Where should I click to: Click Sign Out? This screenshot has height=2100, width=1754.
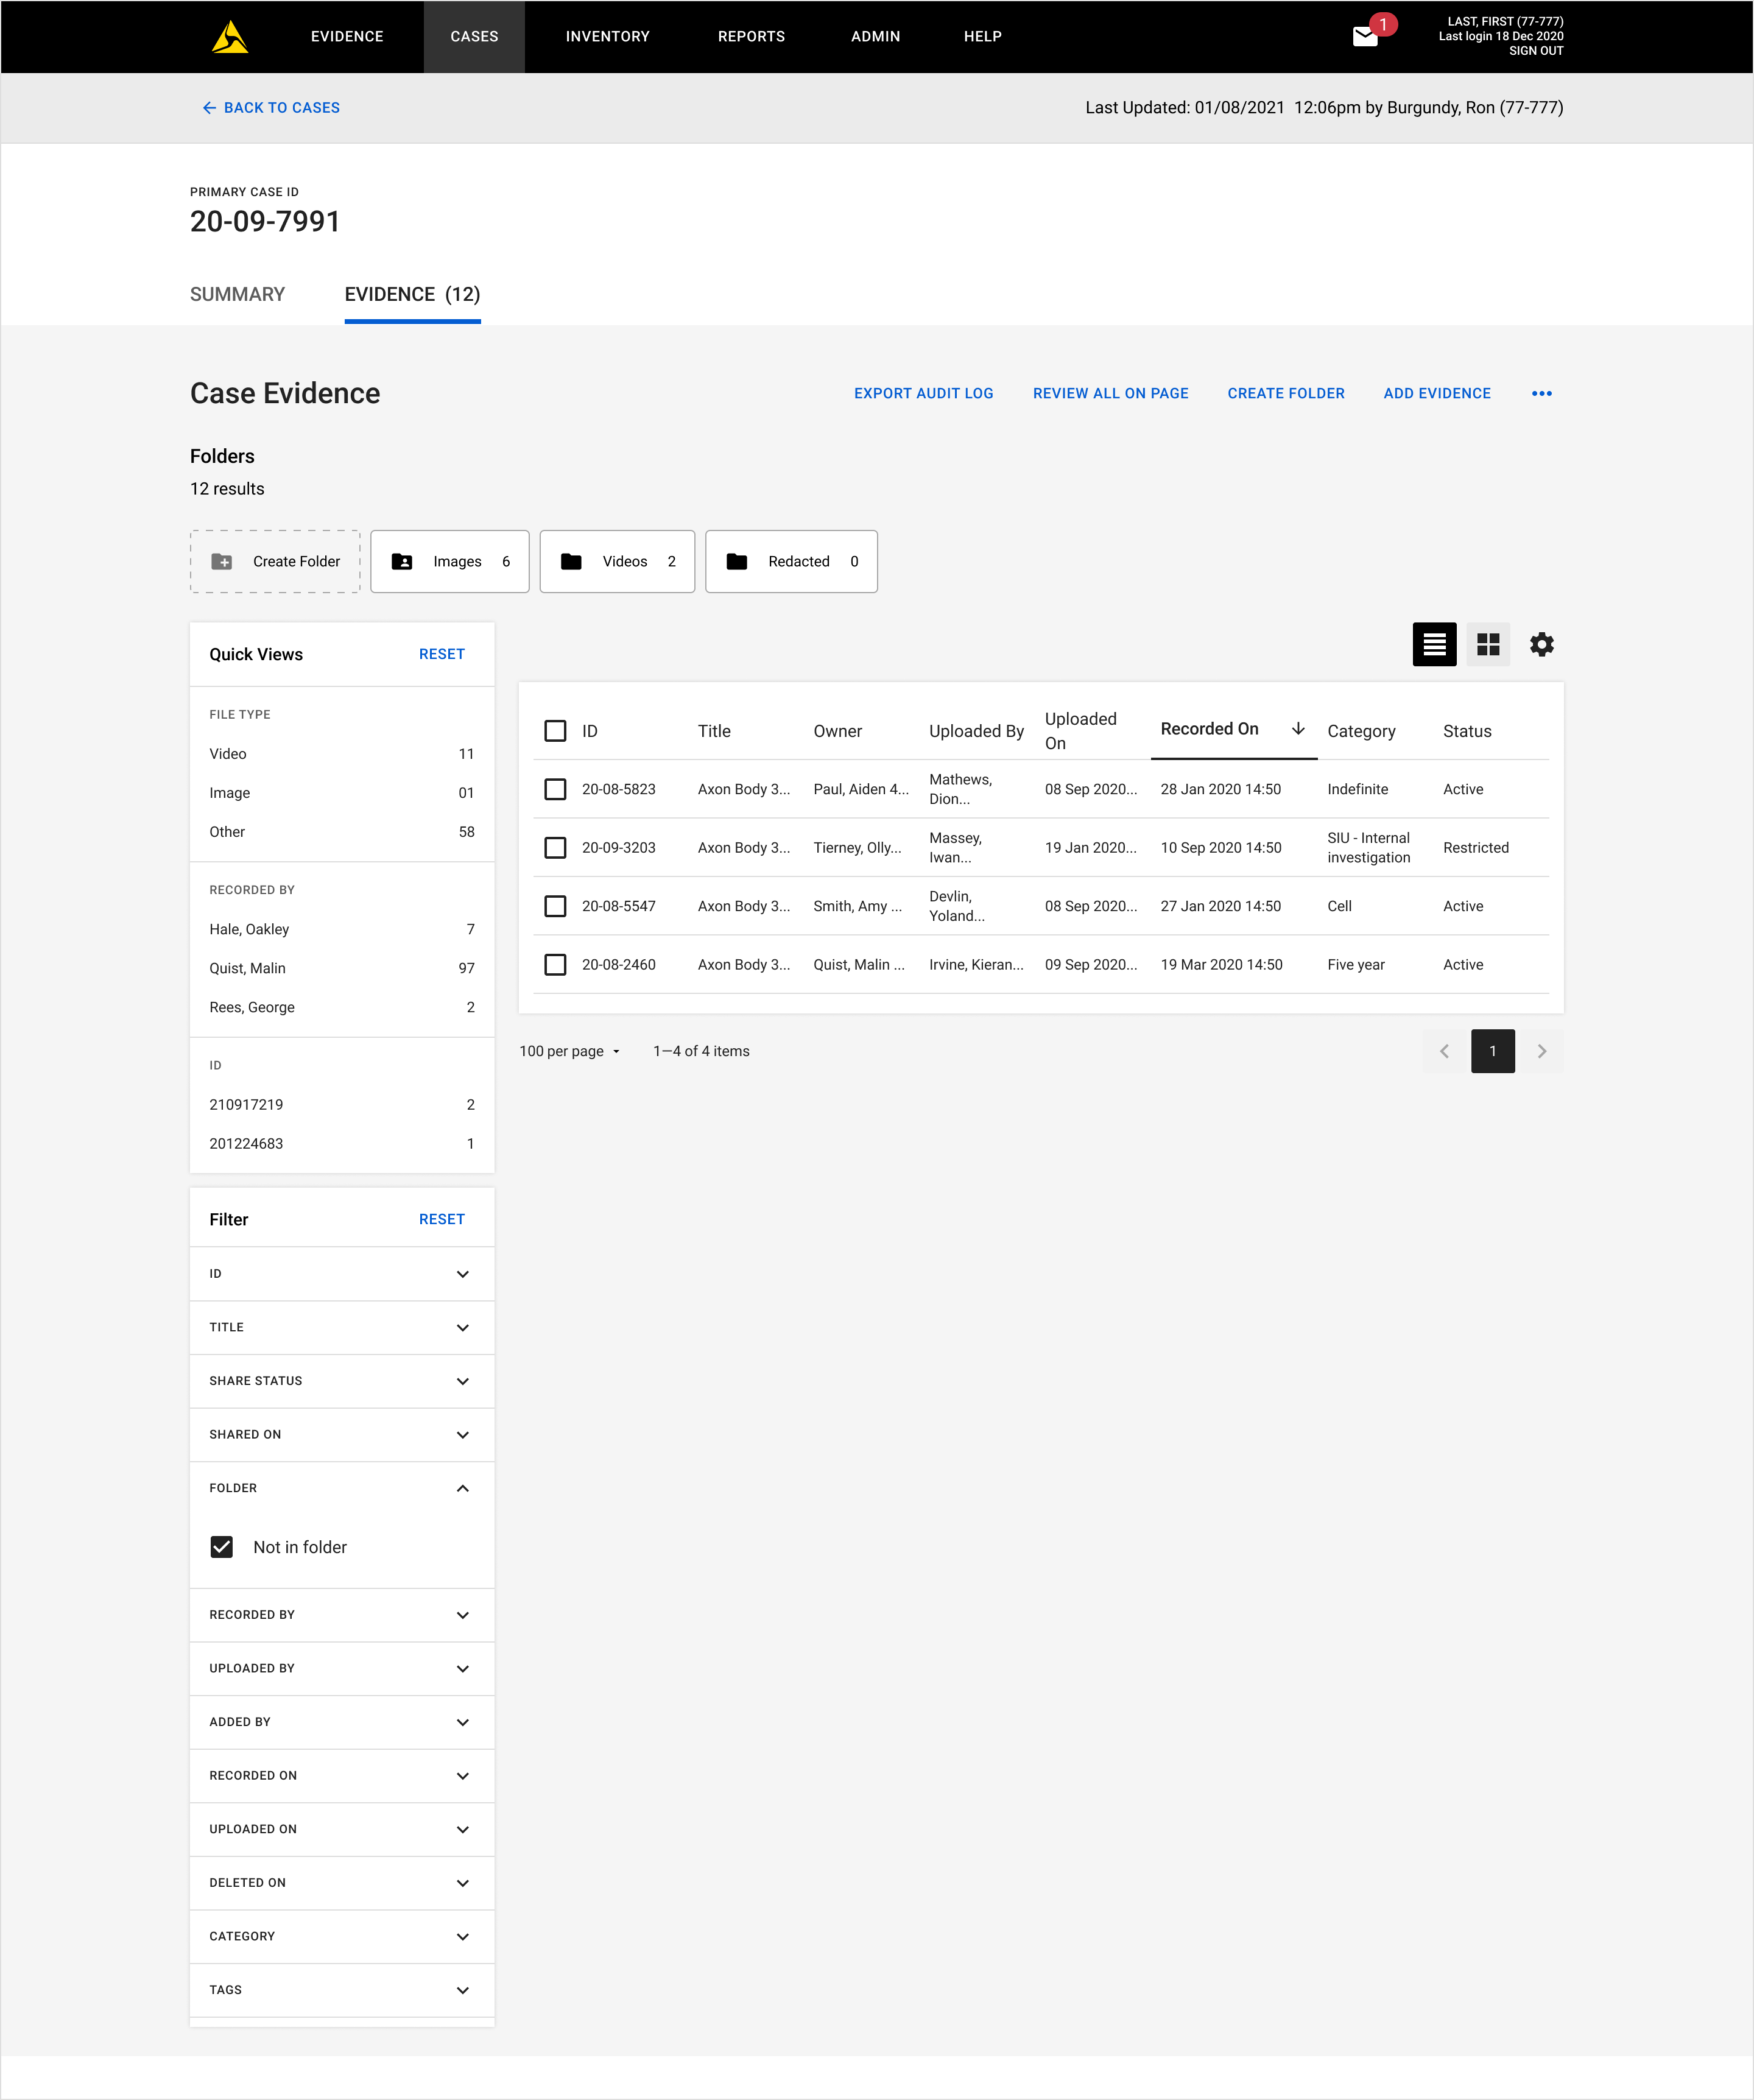pyautogui.click(x=1536, y=51)
